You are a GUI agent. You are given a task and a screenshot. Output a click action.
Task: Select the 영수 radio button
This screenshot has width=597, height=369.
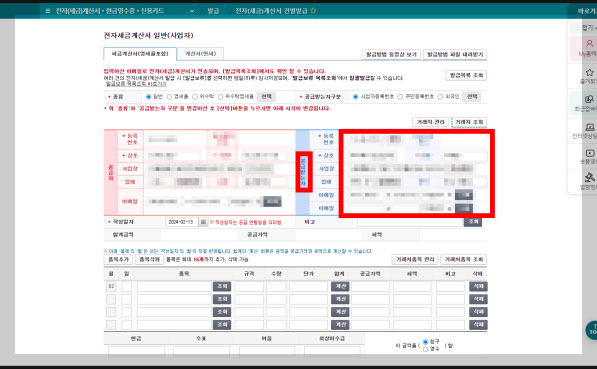[426, 349]
